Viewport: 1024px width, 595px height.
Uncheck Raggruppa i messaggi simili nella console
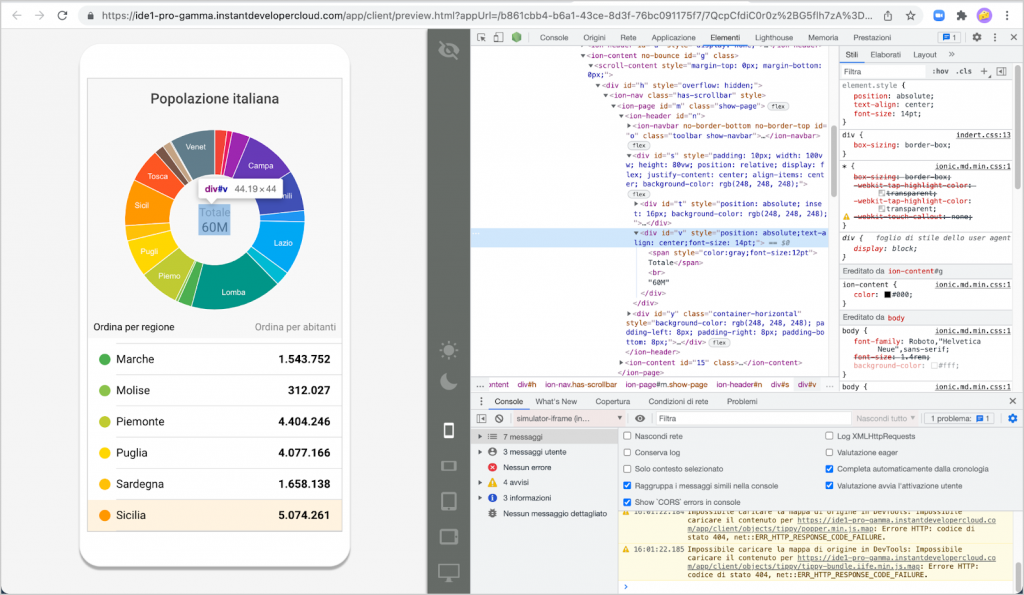(x=627, y=485)
